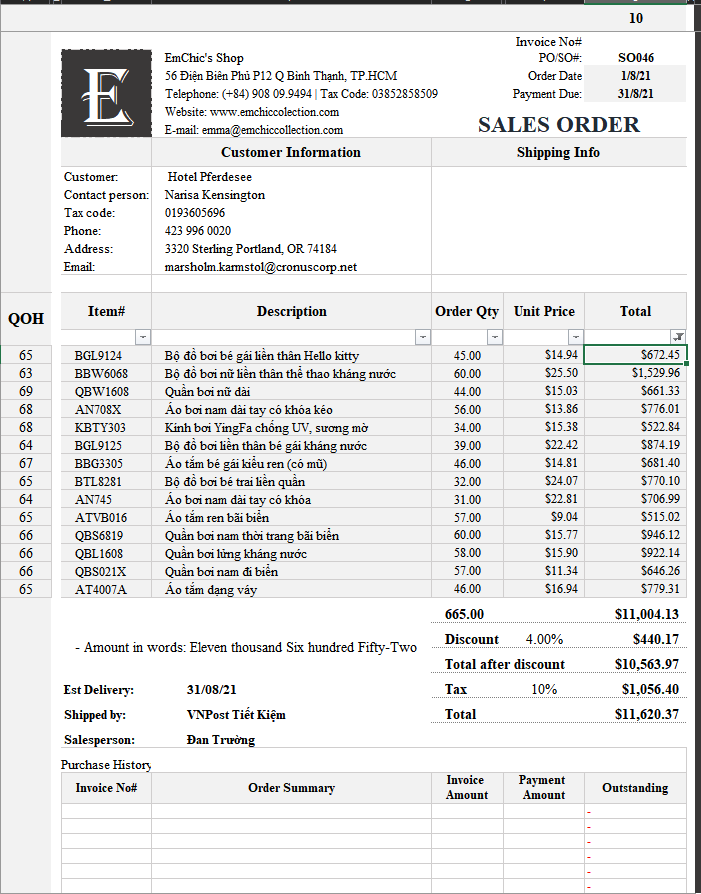Select tax code 0193605696
This screenshot has height=894, width=701.
[x=195, y=213]
